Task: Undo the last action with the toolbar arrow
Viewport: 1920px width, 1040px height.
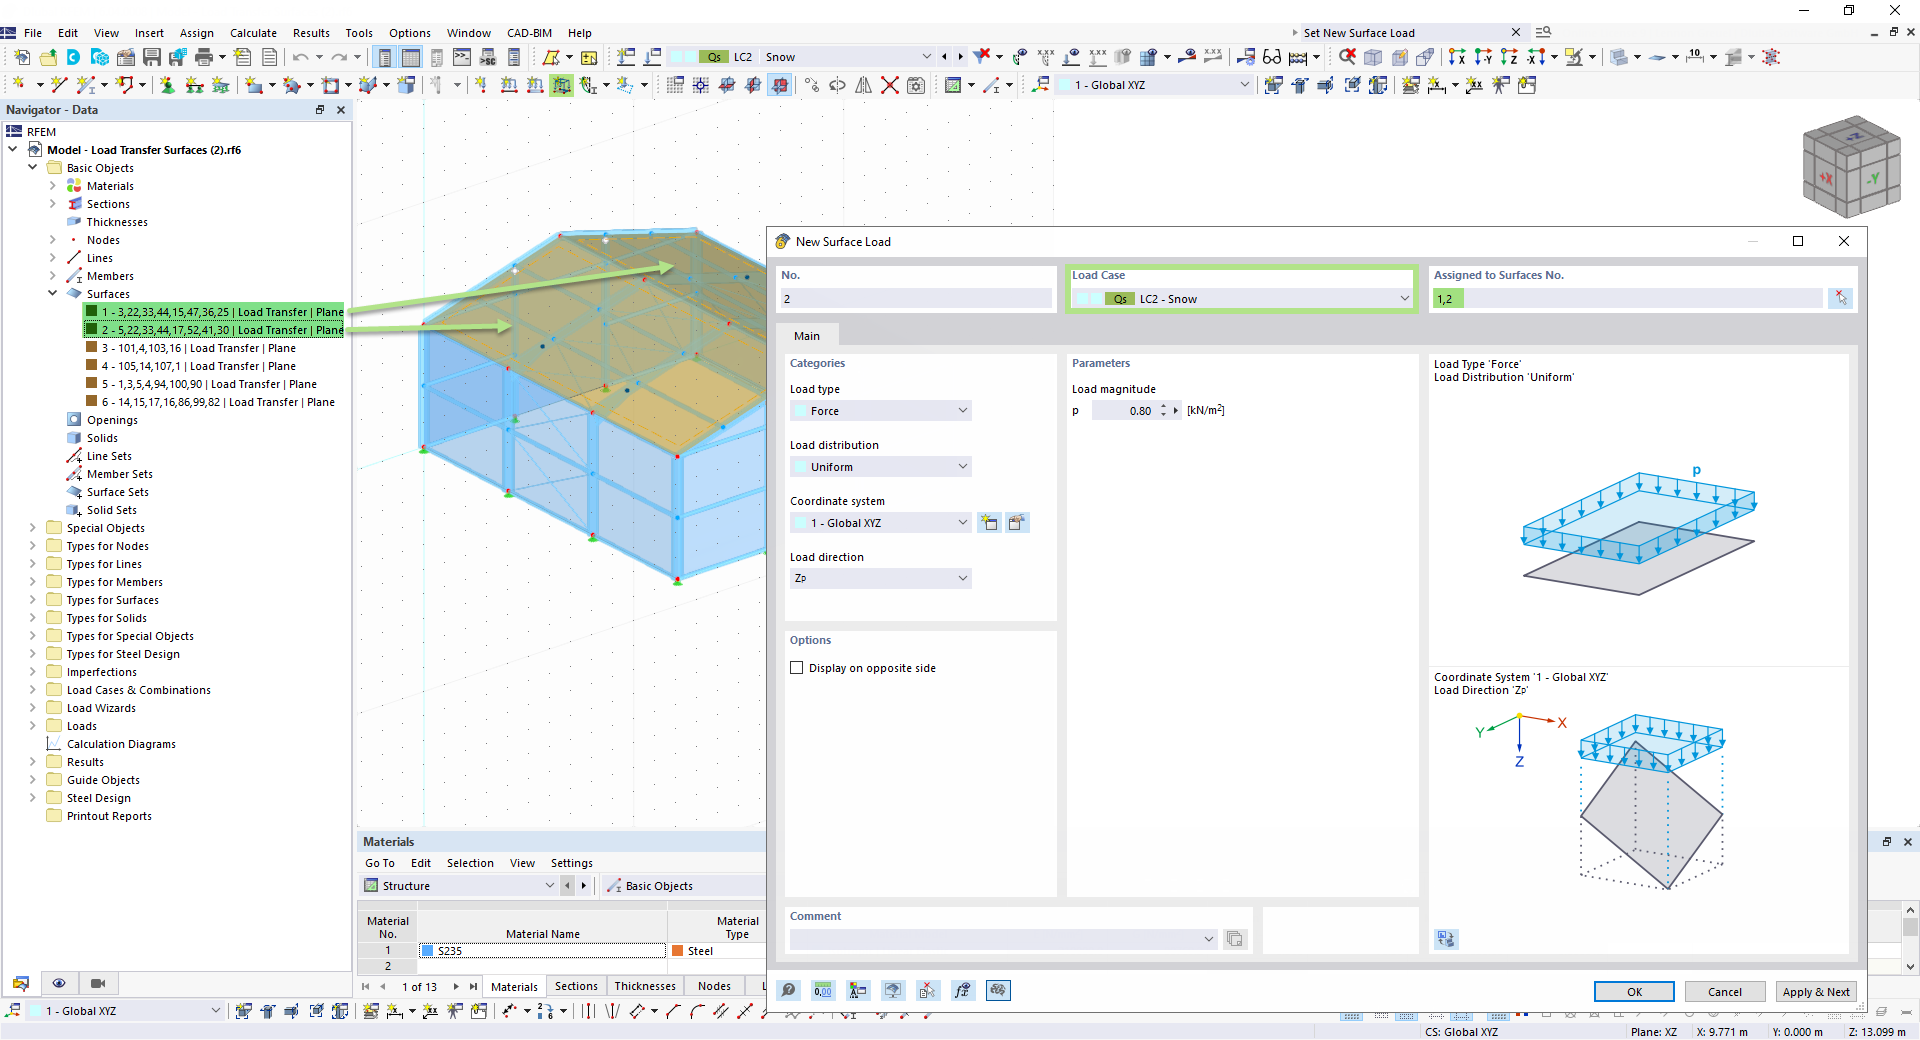Action: click(x=300, y=57)
